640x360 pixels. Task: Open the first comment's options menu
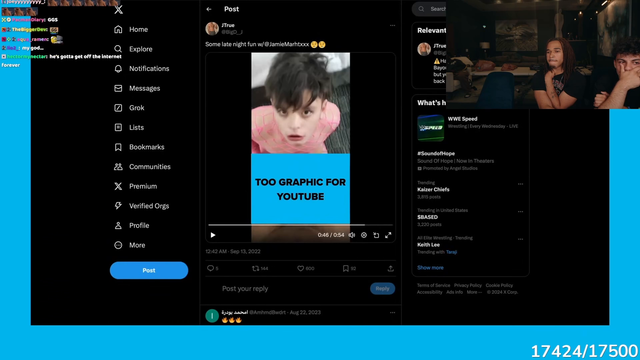click(392, 313)
